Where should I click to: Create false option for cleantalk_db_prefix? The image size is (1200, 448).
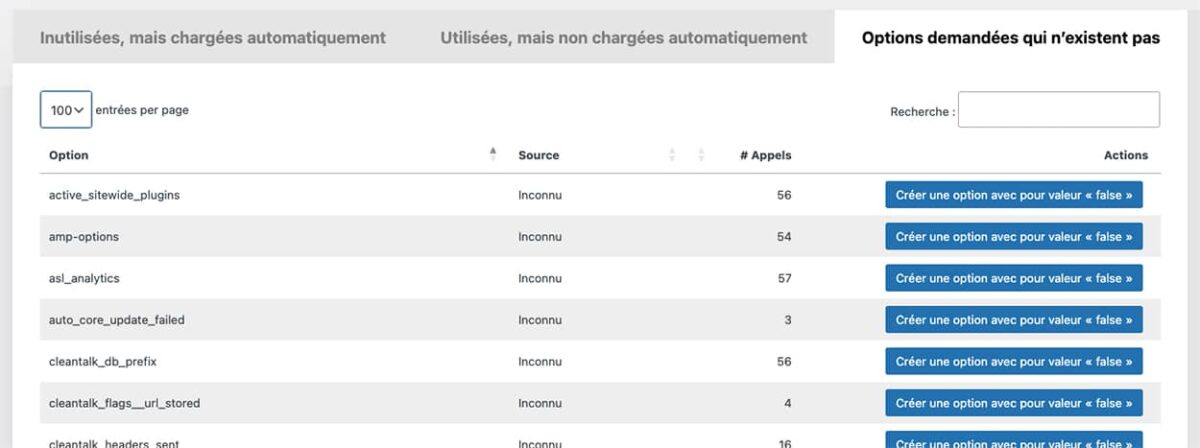pyautogui.click(x=1014, y=361)
